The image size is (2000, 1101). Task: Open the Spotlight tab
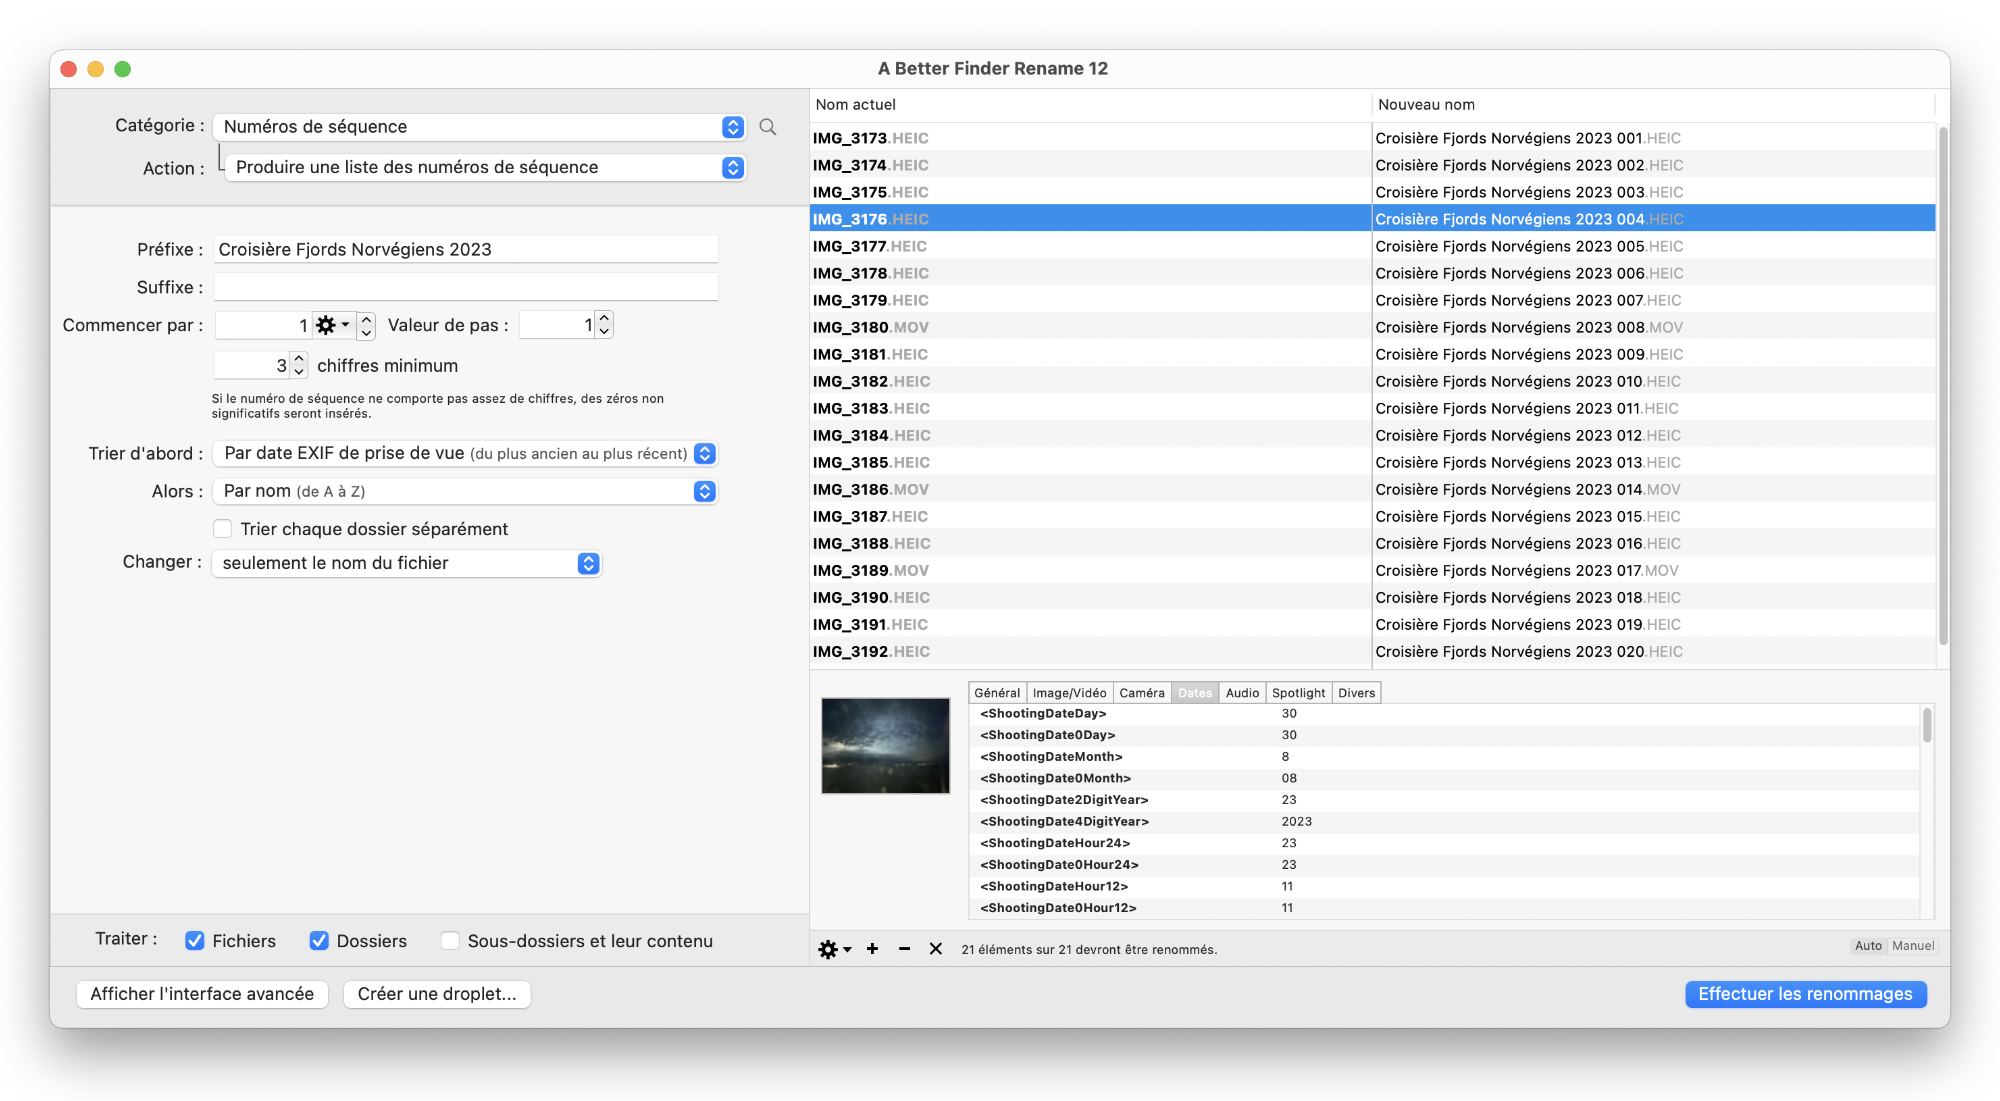pyautogui.click(x=1298, y=693)
